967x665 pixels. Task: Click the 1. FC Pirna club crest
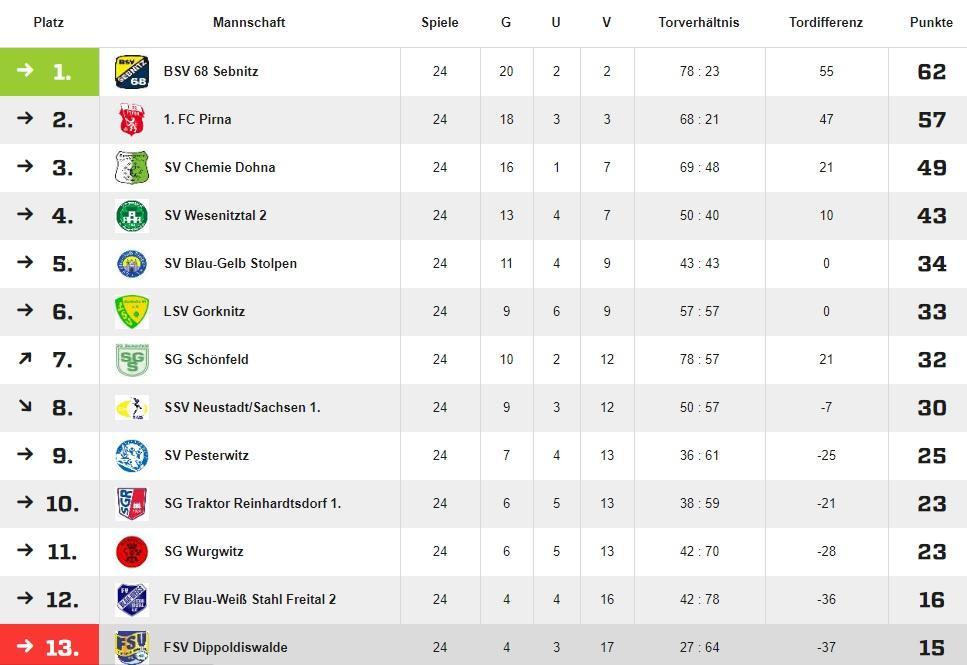pyautogui.click(x=131, y=120)
